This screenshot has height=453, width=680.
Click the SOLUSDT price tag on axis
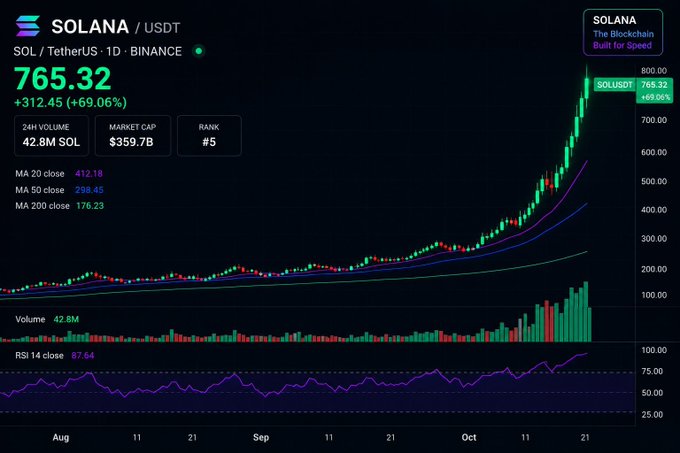615,85
